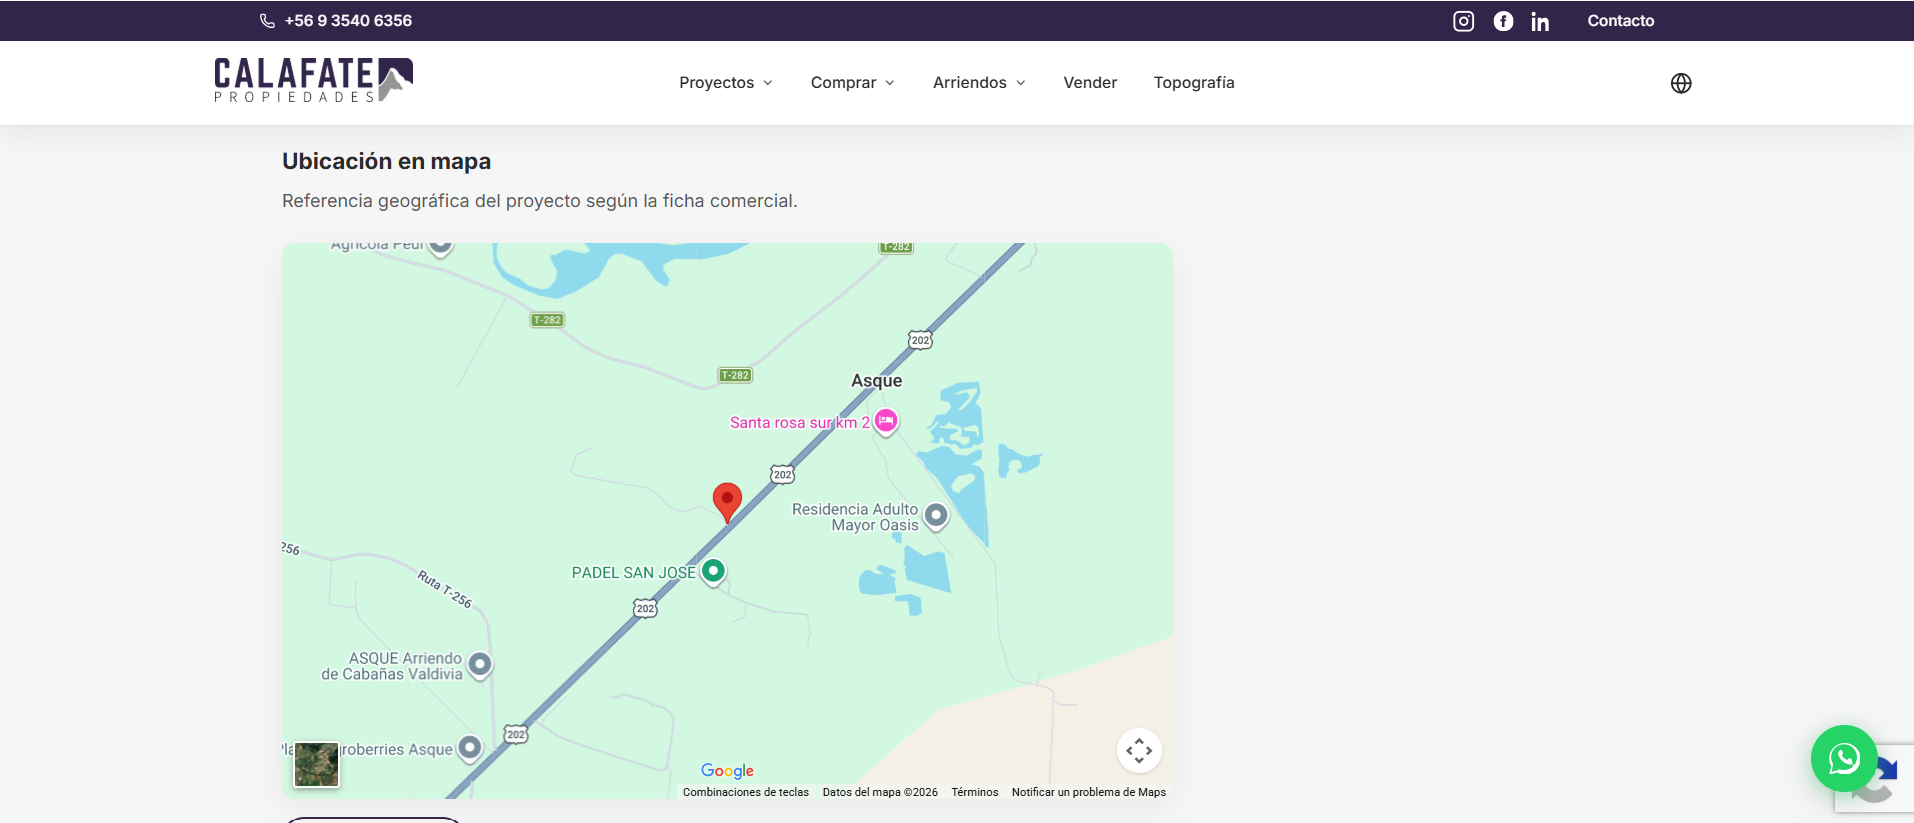1914x823 pixels.
Task: Open the Términos map link
Action: click(x=975, y=792)
